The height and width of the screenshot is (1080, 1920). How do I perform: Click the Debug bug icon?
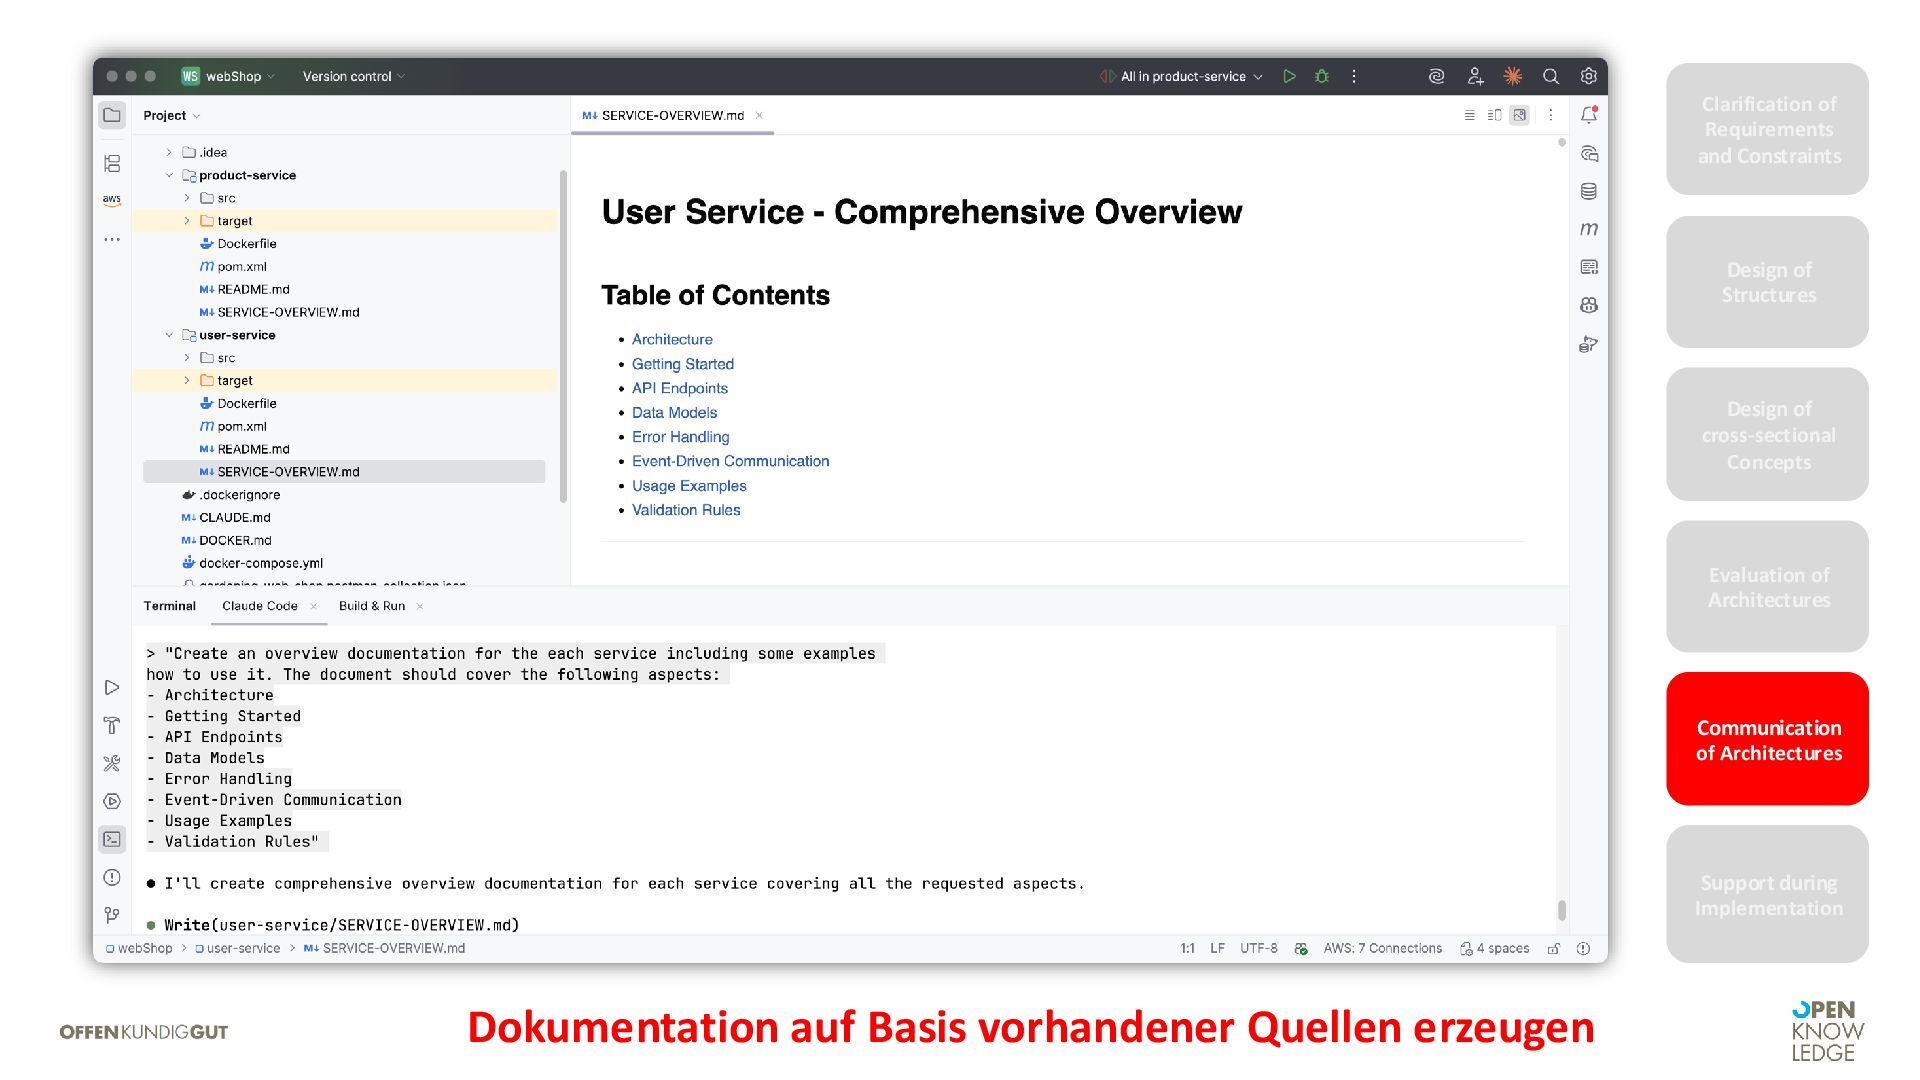click(1321, 76)
